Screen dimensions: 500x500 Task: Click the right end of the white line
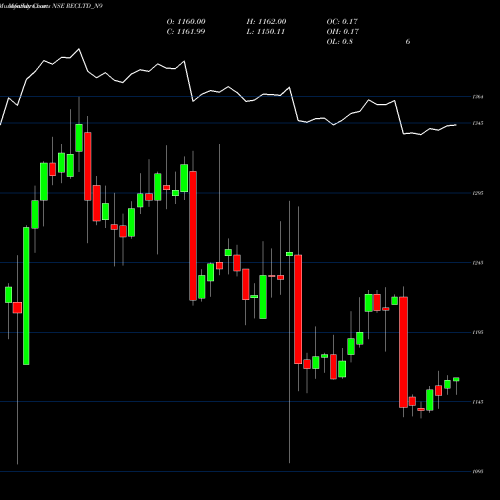[456, 125]
